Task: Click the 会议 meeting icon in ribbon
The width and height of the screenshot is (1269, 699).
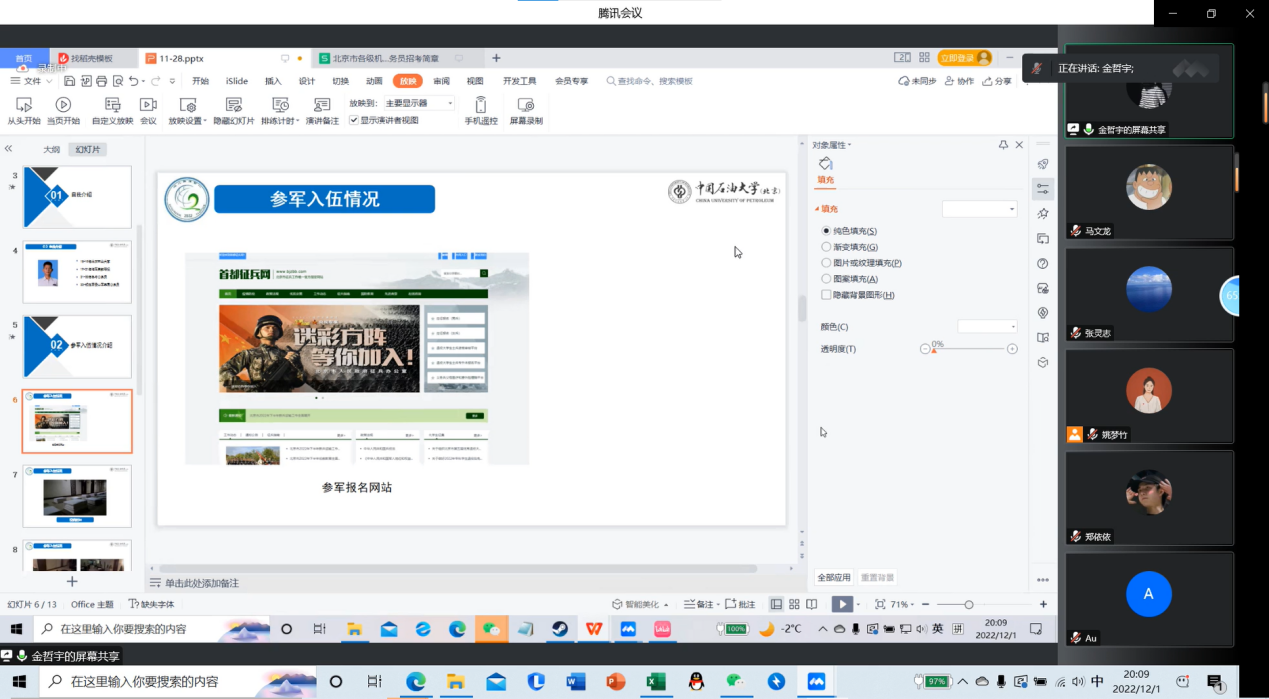Action: pos(148,105)
